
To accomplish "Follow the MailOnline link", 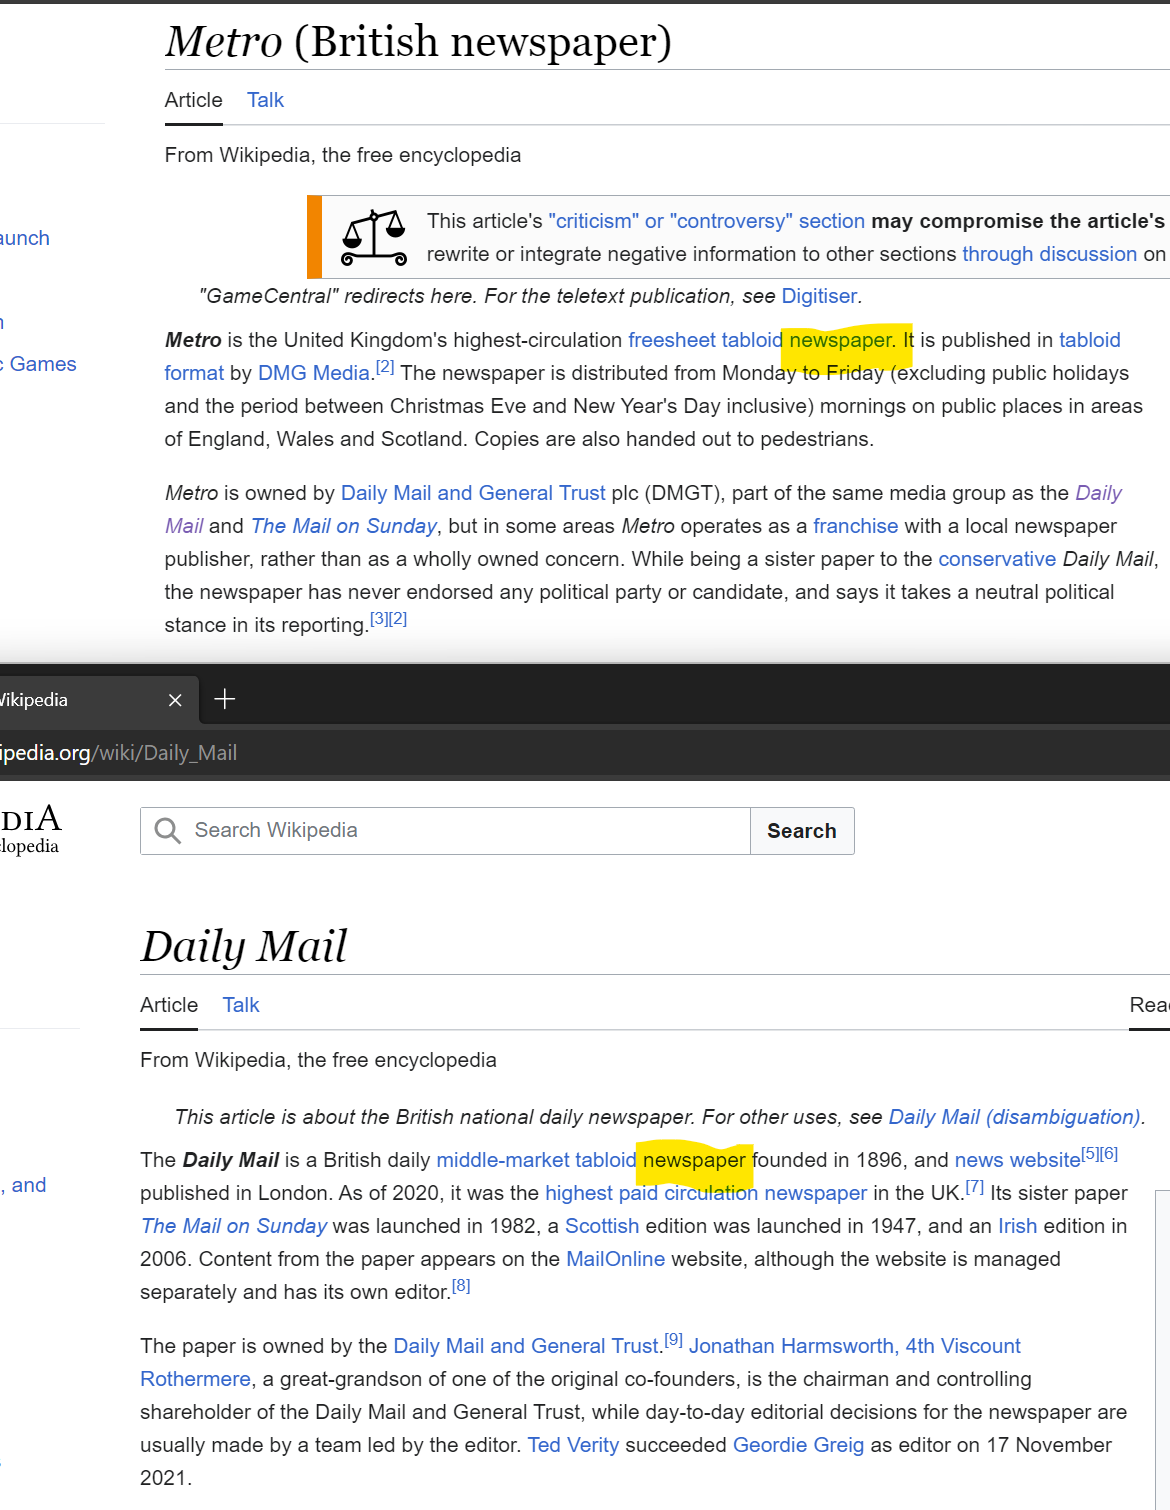I will coord(615,1259).
